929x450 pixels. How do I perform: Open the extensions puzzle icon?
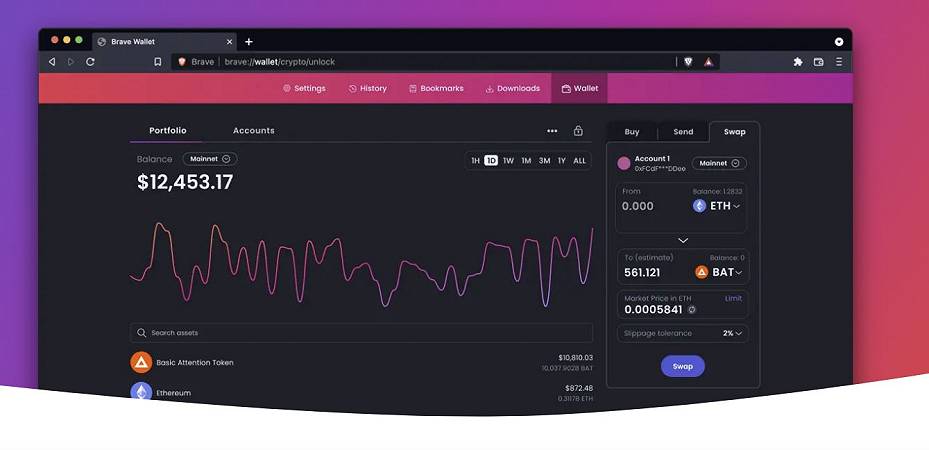[798, 62]
